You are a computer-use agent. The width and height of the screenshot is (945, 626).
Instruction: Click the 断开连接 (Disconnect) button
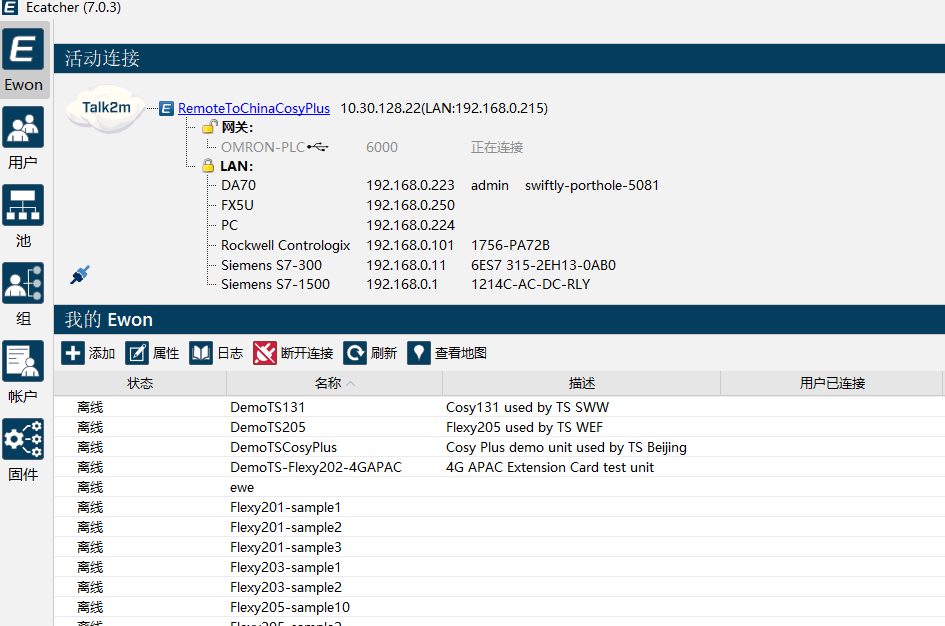tap(293, 353)
